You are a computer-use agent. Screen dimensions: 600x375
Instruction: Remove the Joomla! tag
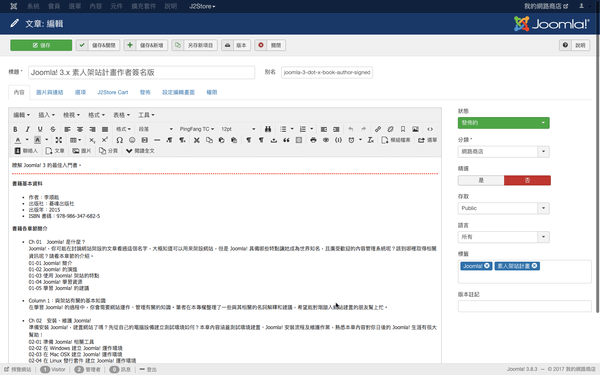(487, 266)
